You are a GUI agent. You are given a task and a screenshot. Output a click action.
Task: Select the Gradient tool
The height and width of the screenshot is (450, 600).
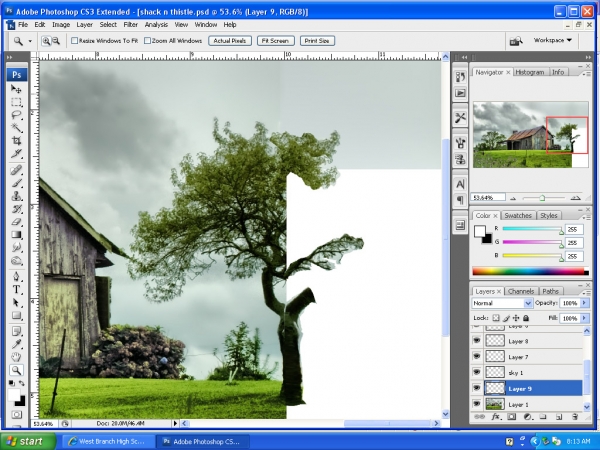point(16,235)
